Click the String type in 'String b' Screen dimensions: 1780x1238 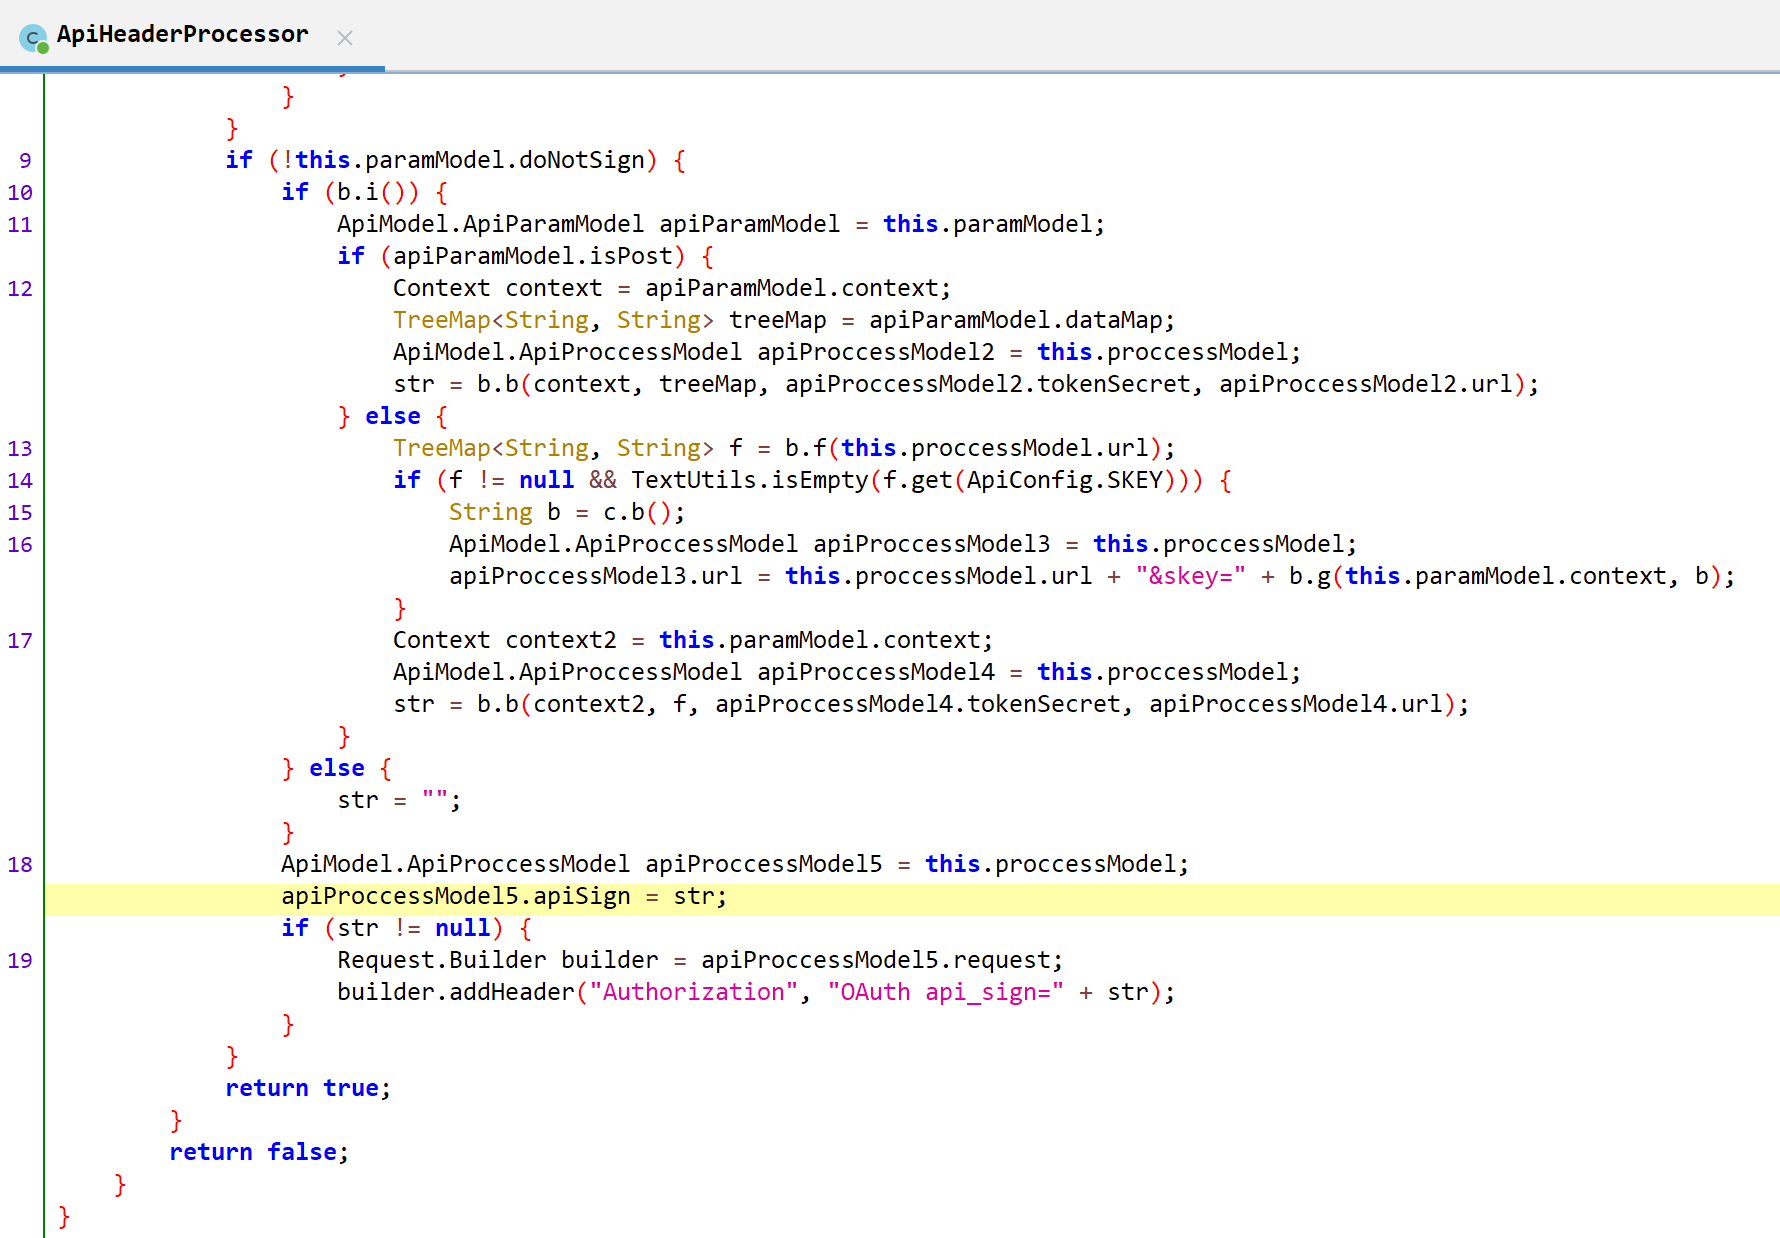click(490, 512)
